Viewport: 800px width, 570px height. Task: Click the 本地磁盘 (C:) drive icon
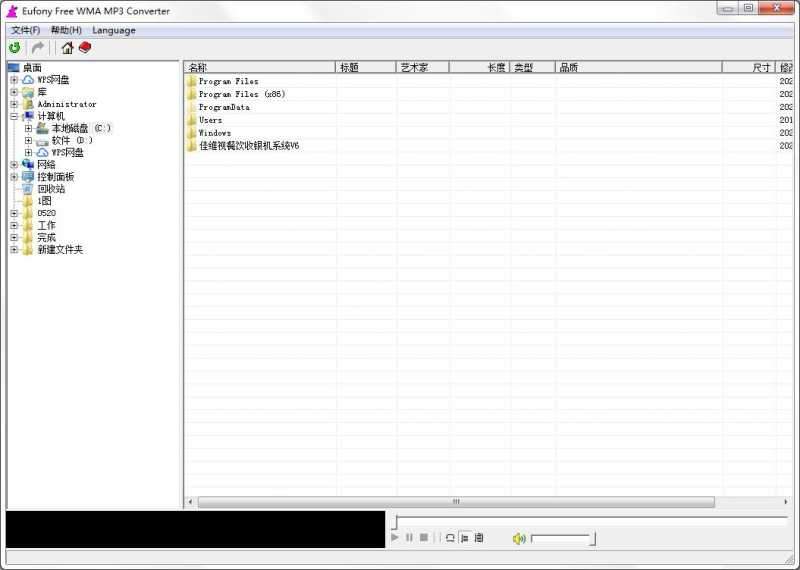(42, 128)
